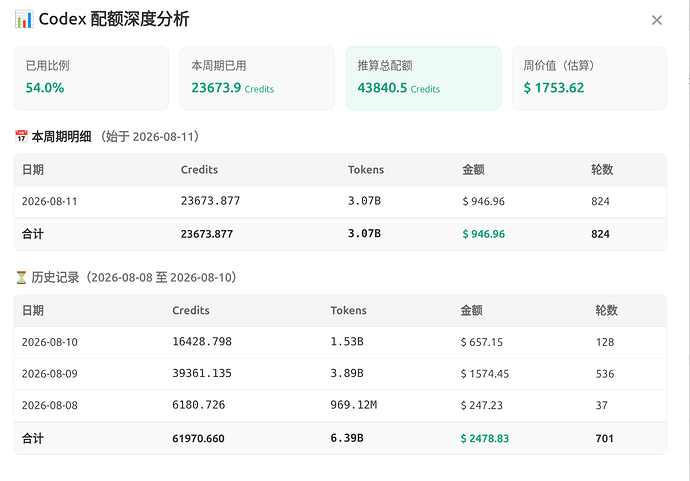Click the 39361.135 credits cell
Screen dimensions: 690x481
pos(202,374)
